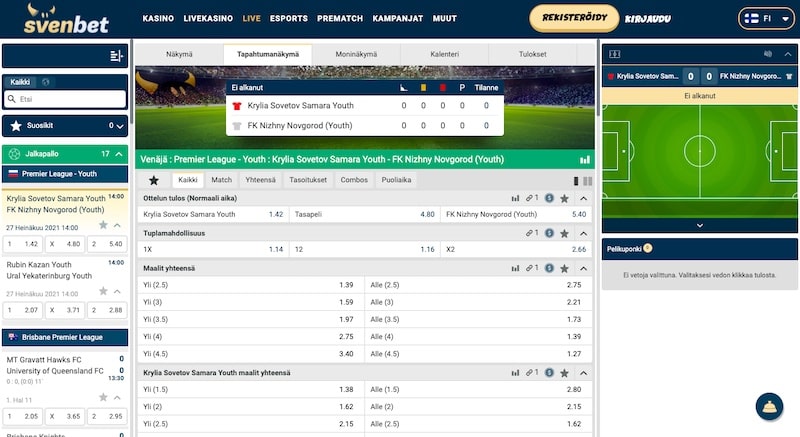This screenshot has height=437, width=800.
Task: Favorite the Maalit yhteensä market
Action: (x=564, y=268)
